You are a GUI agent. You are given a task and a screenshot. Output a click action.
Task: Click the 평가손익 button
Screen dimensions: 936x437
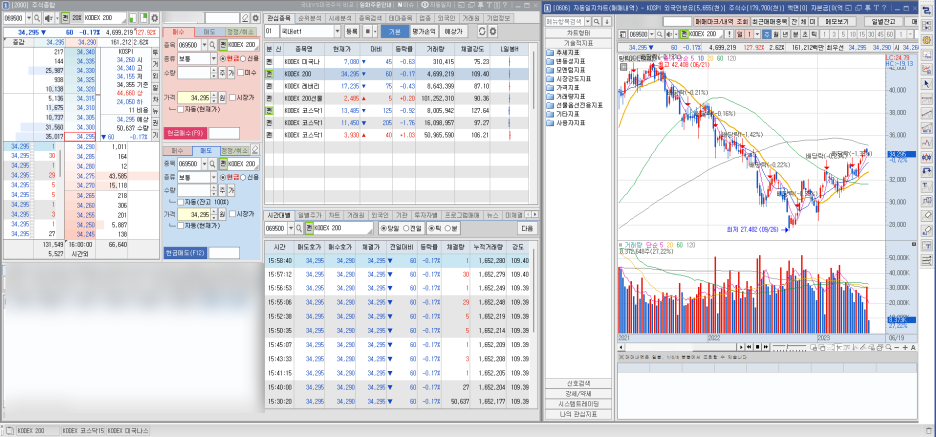(x=426, y=31)
